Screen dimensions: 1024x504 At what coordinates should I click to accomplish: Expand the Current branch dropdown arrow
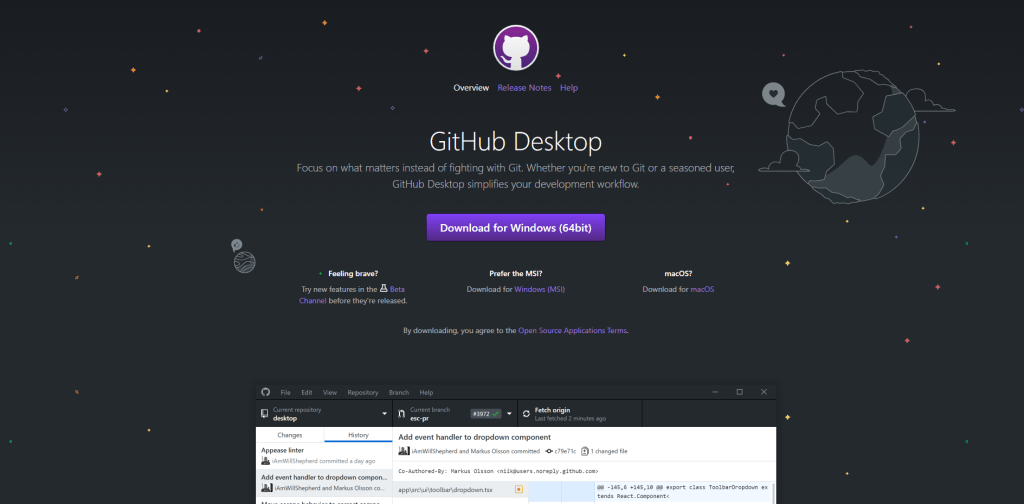pos(509,414)
